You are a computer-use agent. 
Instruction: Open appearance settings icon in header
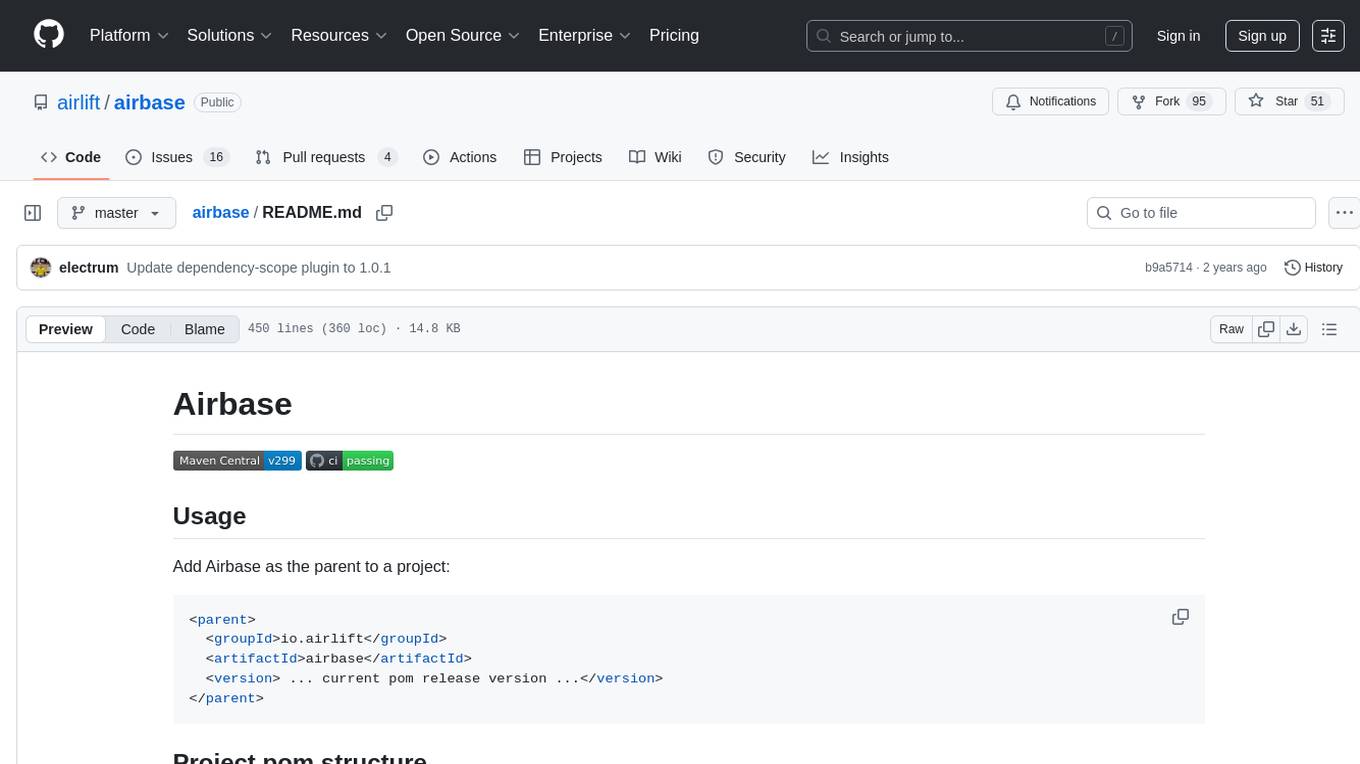coord(1328,36)
